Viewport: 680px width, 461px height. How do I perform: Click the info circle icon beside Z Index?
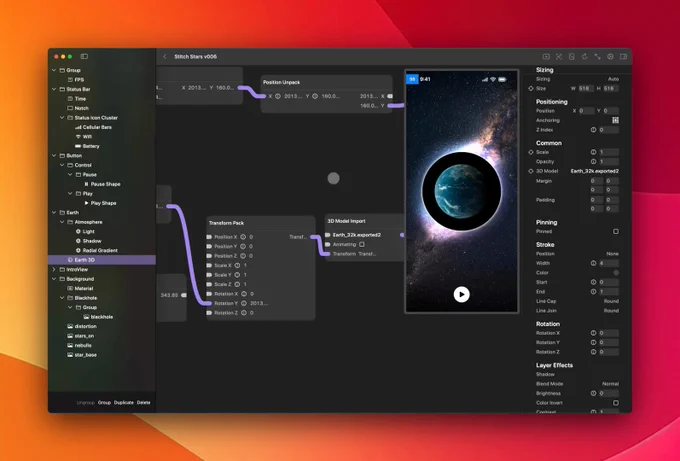(x=593, y=130)
